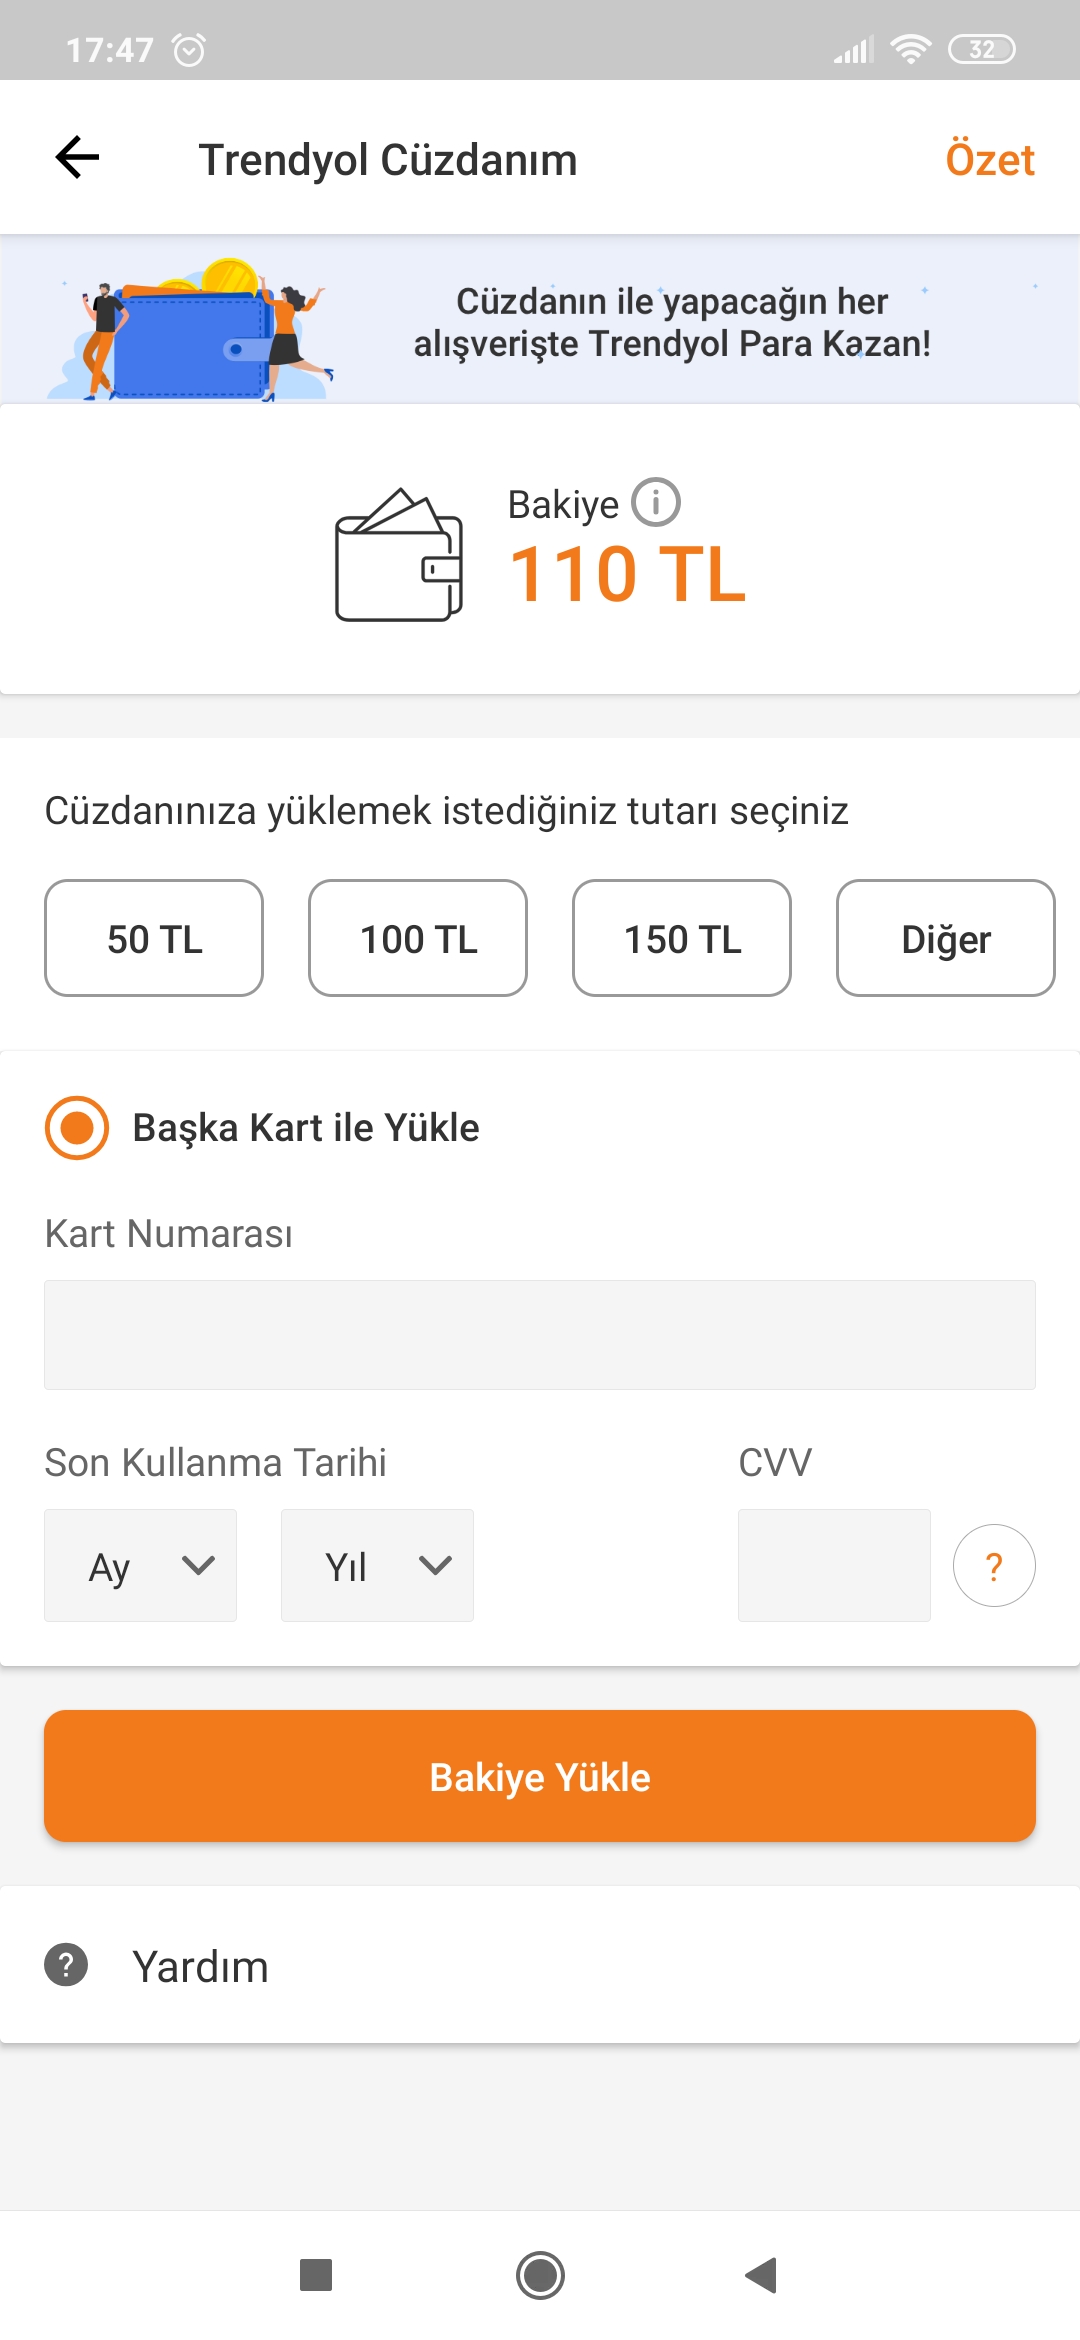Focus the Kart Numarası field
Screen dimensions: 1080x2340
(540, 1335)
